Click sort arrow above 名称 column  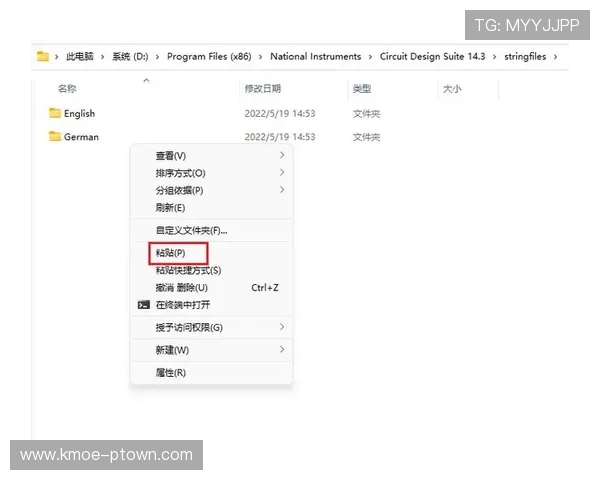(x=146, y=80)
